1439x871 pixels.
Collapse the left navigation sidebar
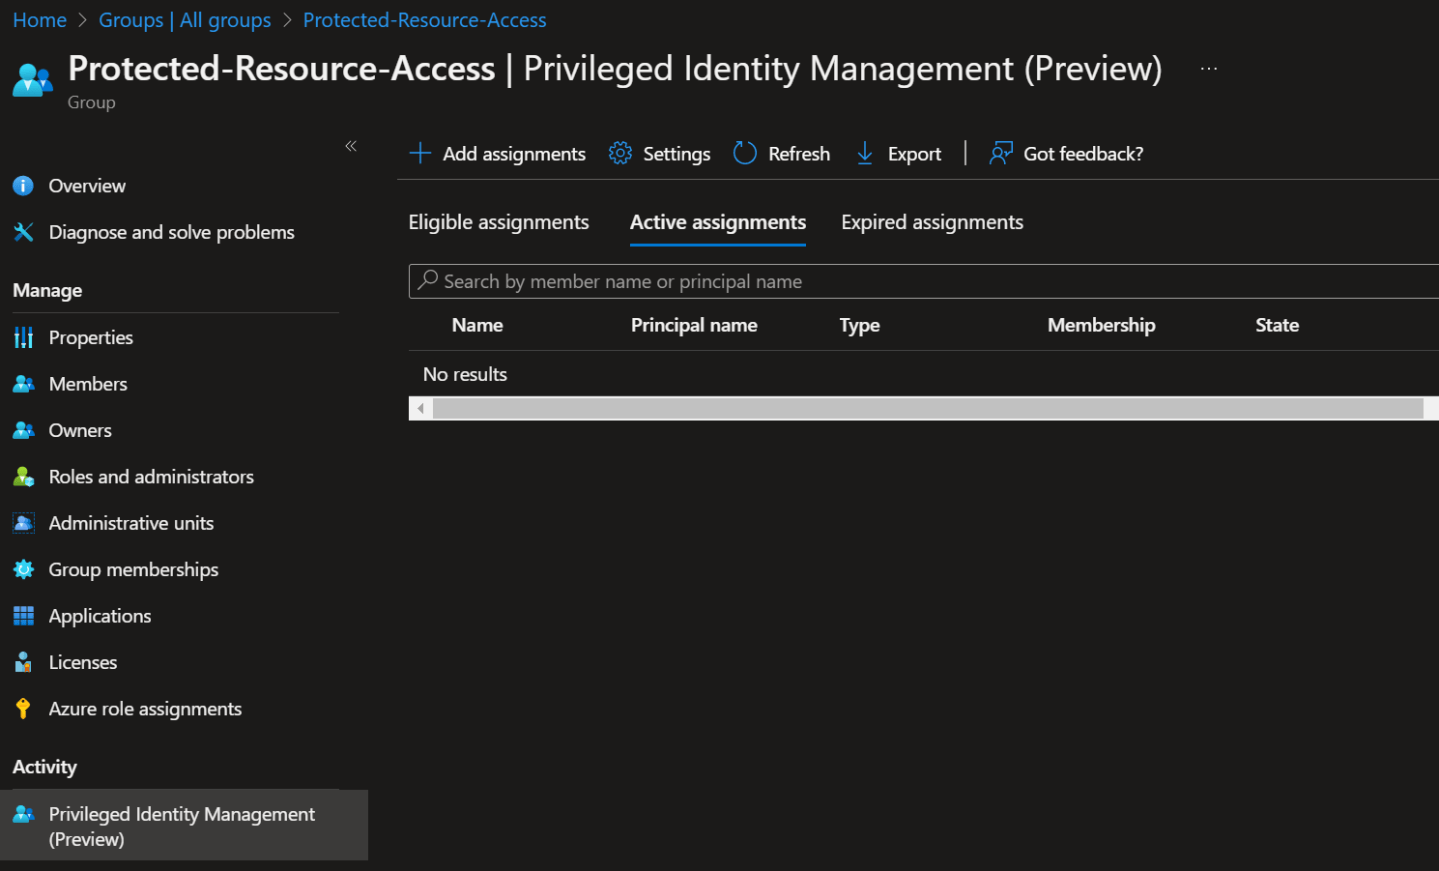tap(351, 145)
